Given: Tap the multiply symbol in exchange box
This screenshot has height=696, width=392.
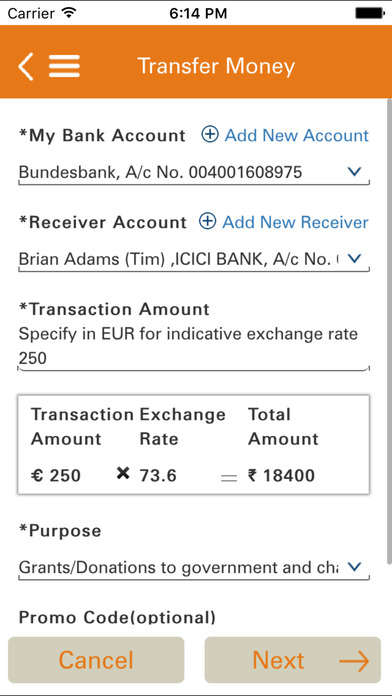Looking at the screenshot, I should click(x=123, y=474).
